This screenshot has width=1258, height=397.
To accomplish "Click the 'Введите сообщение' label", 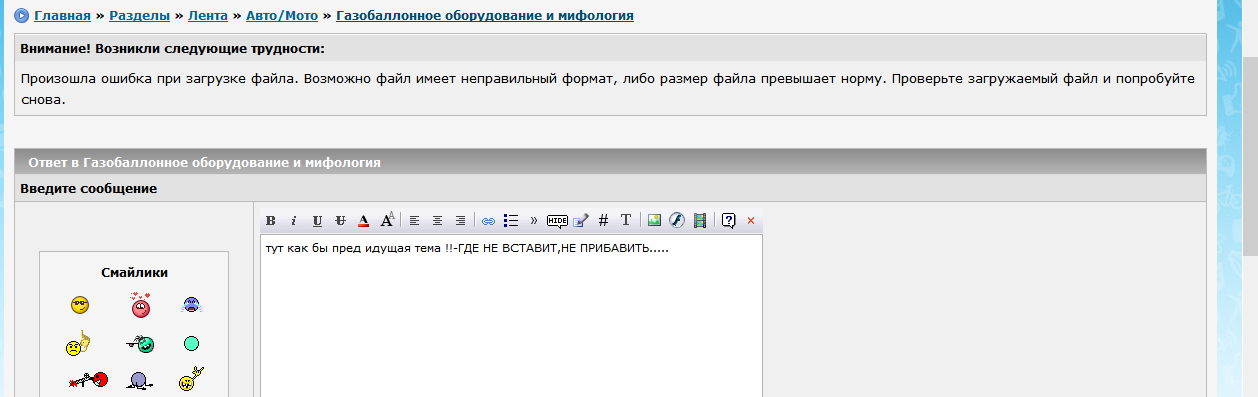I will pyautogui.click(x=89, y=188).
